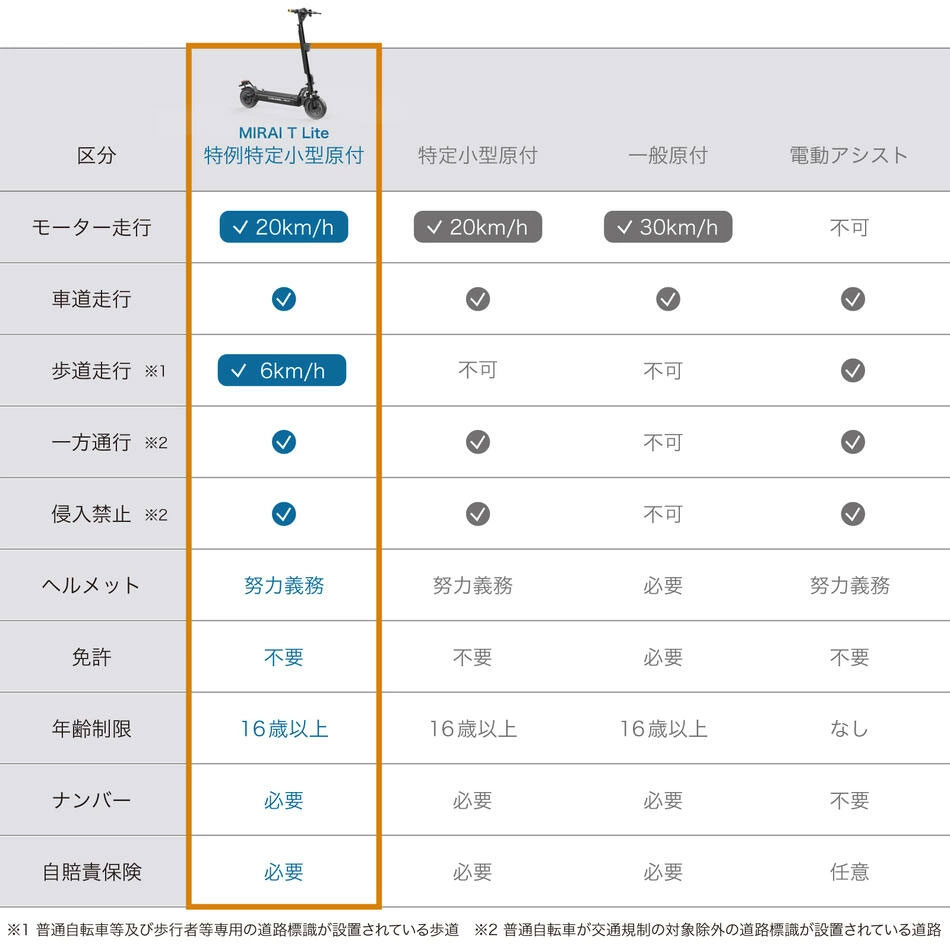The height and width of the screenshot is (949, 950).
Task: Click the 区分 header label
Action: (x=96, y=156)
